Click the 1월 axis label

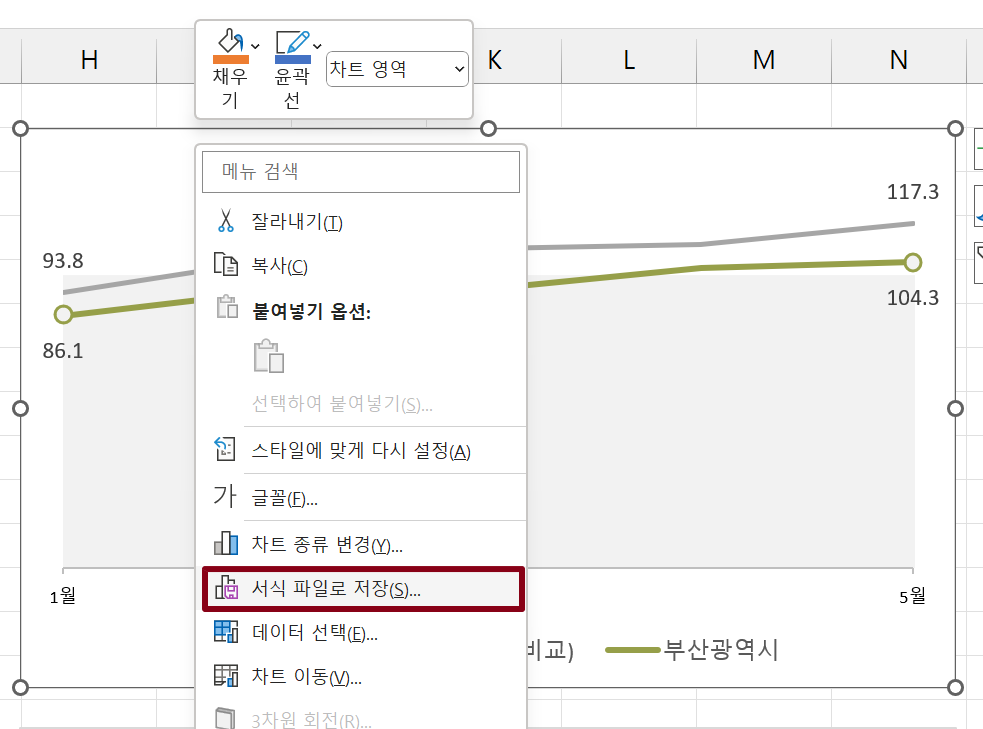(63, 595)
